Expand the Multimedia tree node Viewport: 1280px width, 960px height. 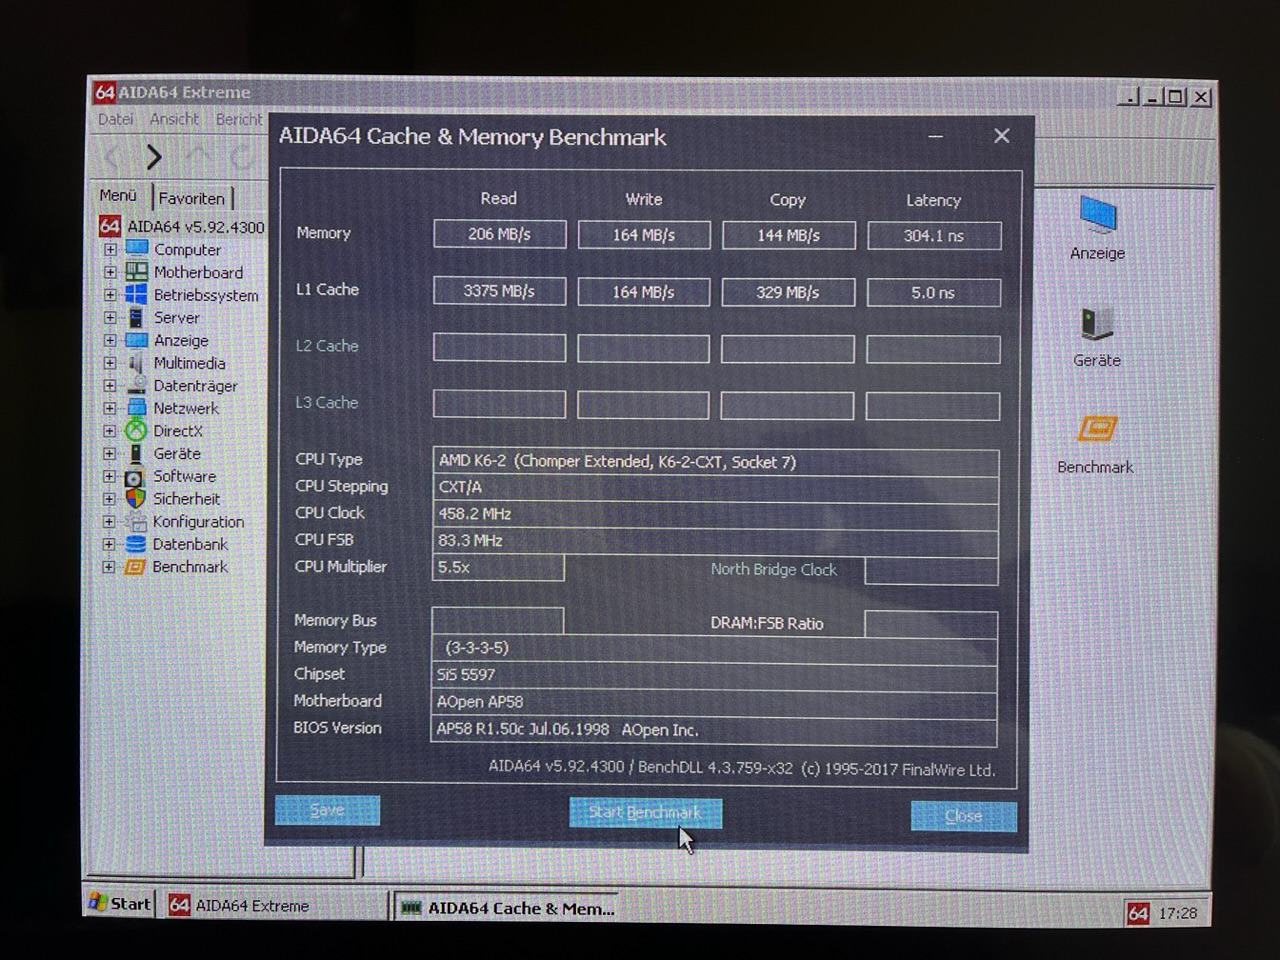click(110, 363)
